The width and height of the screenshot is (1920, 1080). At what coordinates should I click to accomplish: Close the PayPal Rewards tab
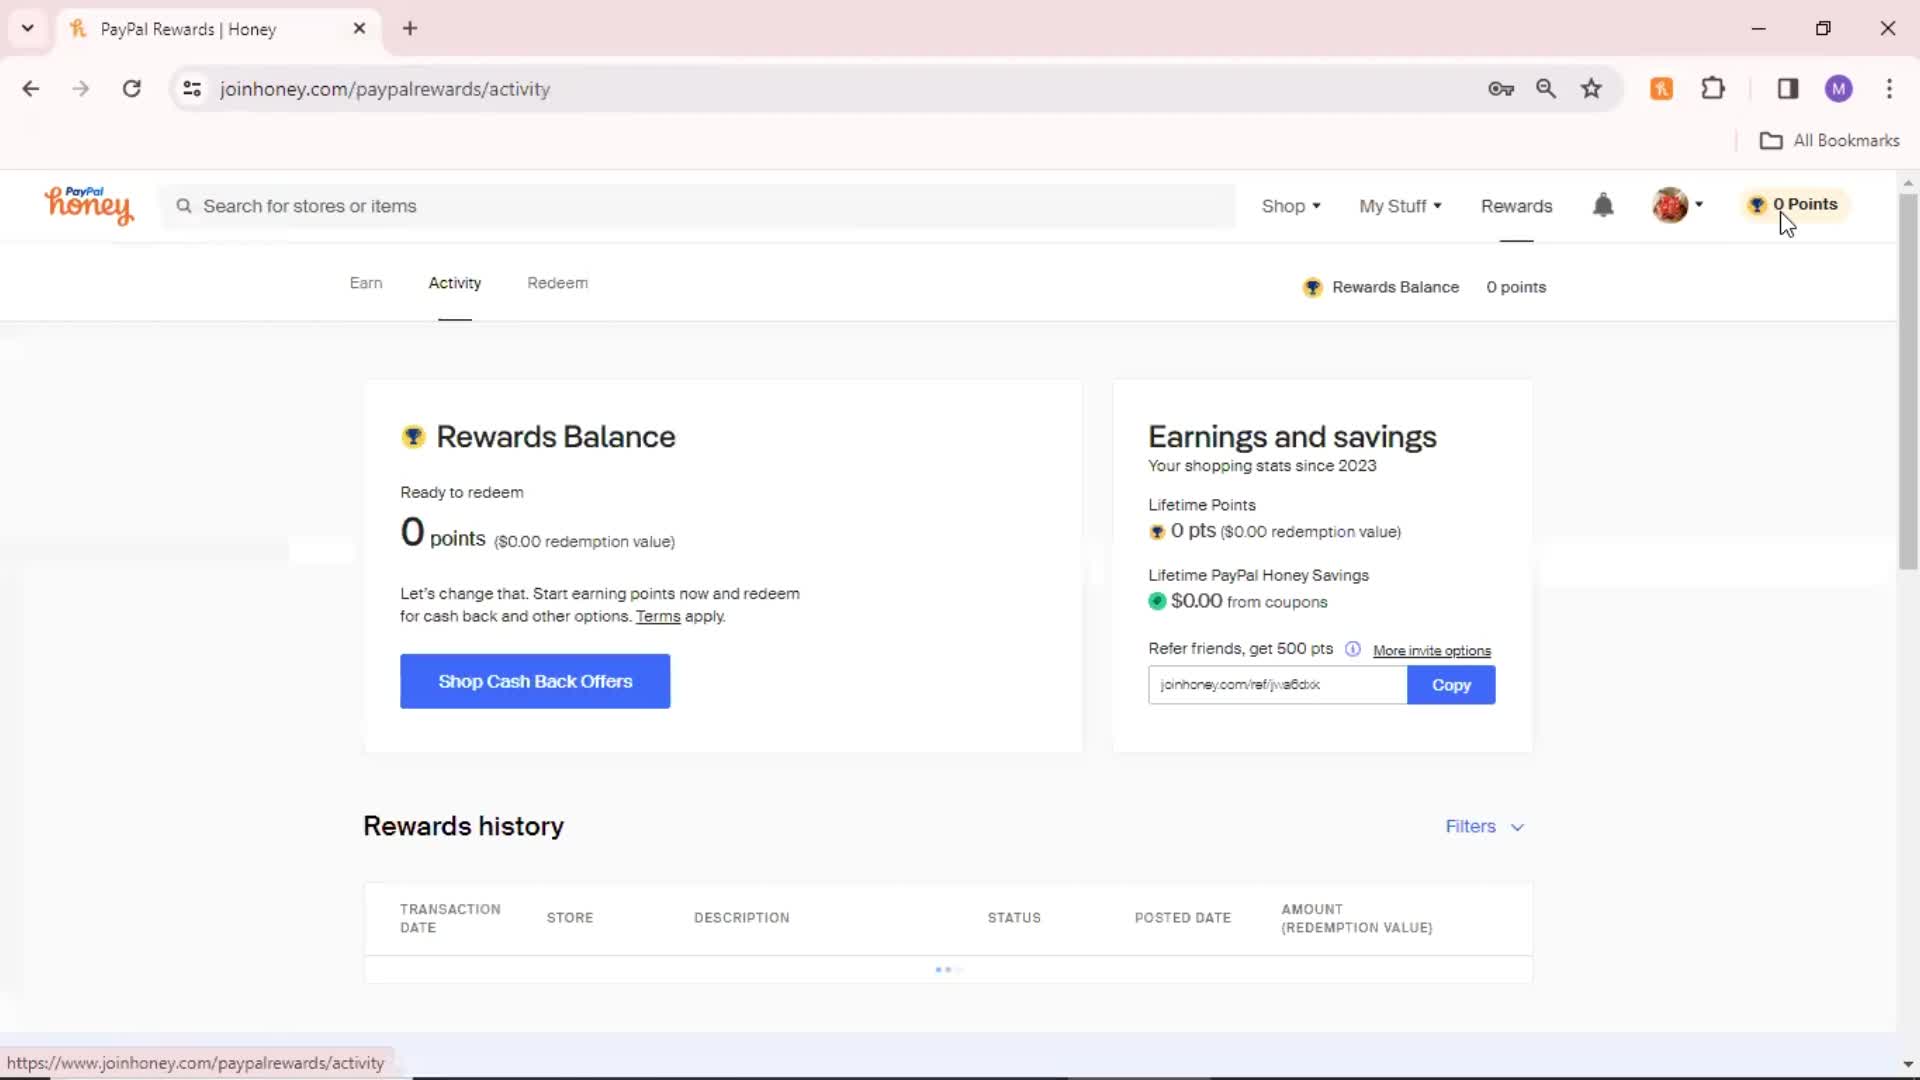coord(359,29)
